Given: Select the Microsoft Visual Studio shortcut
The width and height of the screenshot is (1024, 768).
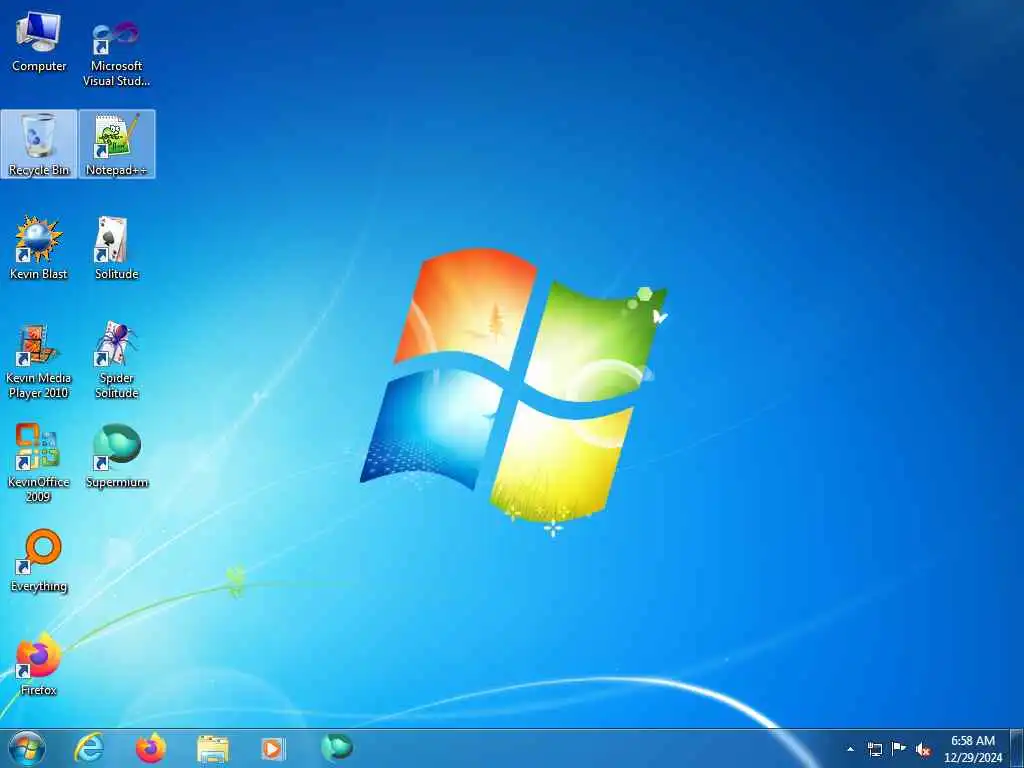Looking at the screenshot, I should [x=116, y=52].
